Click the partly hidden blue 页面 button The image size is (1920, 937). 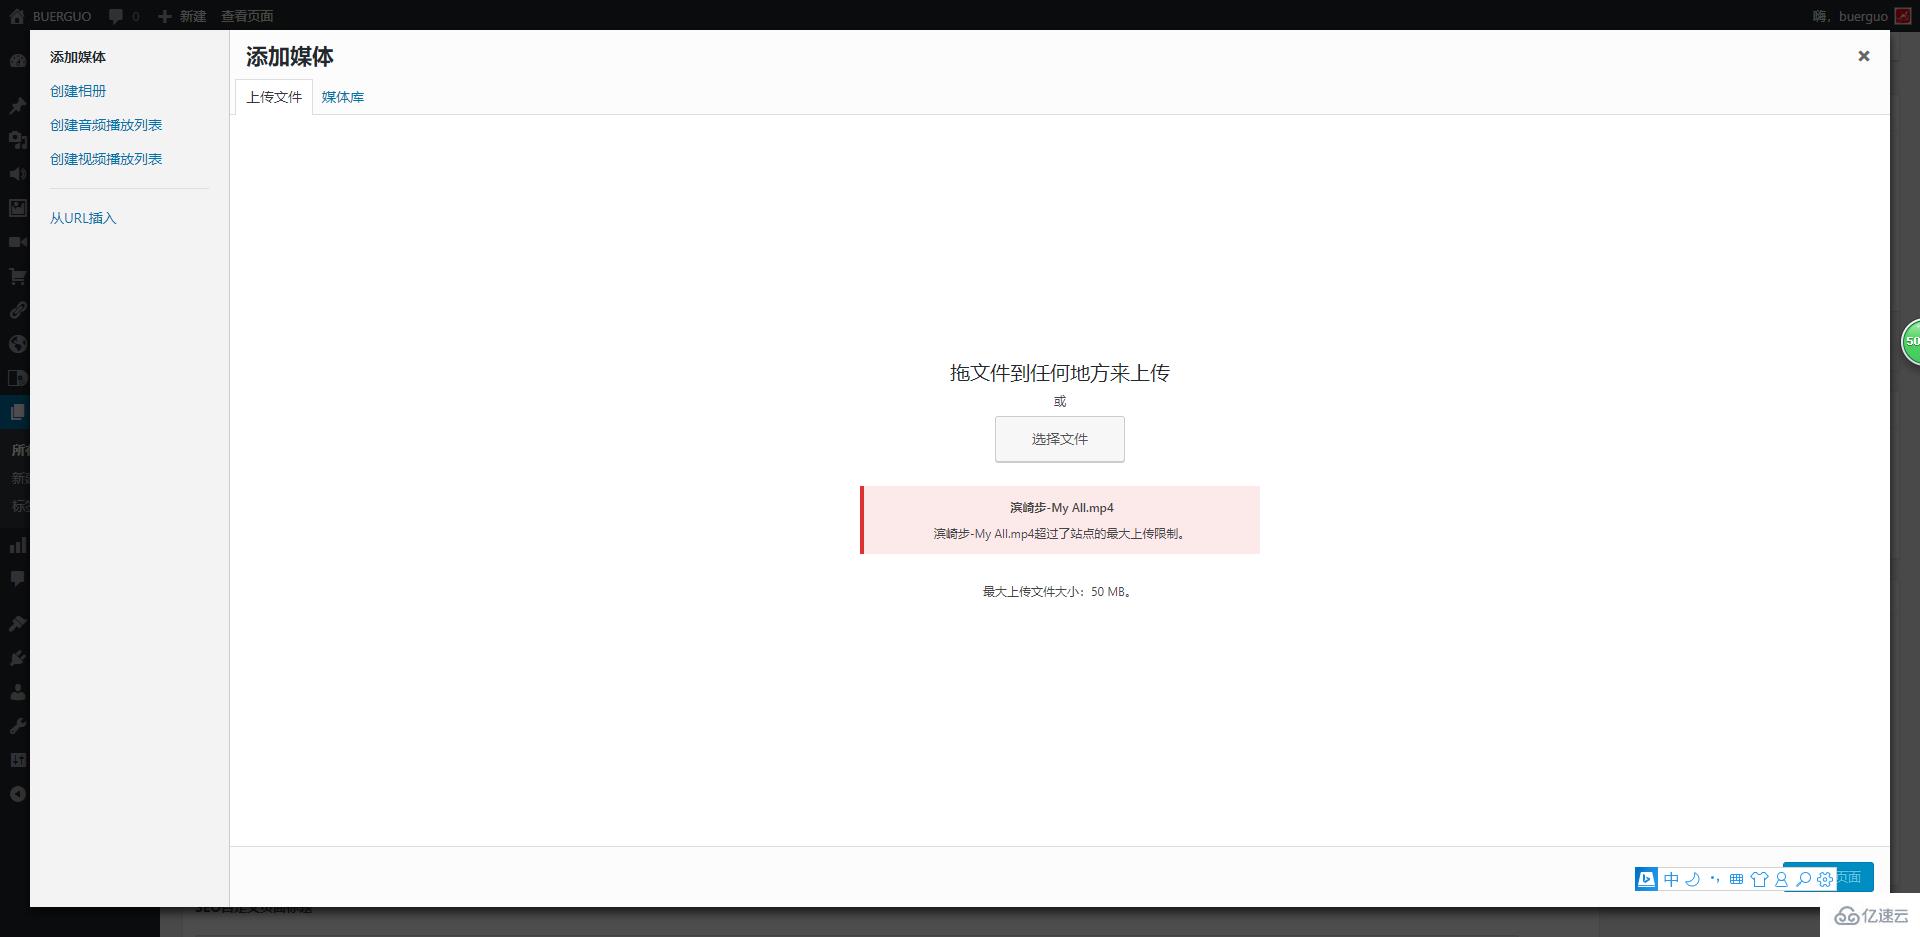[x=1855, y=877]
